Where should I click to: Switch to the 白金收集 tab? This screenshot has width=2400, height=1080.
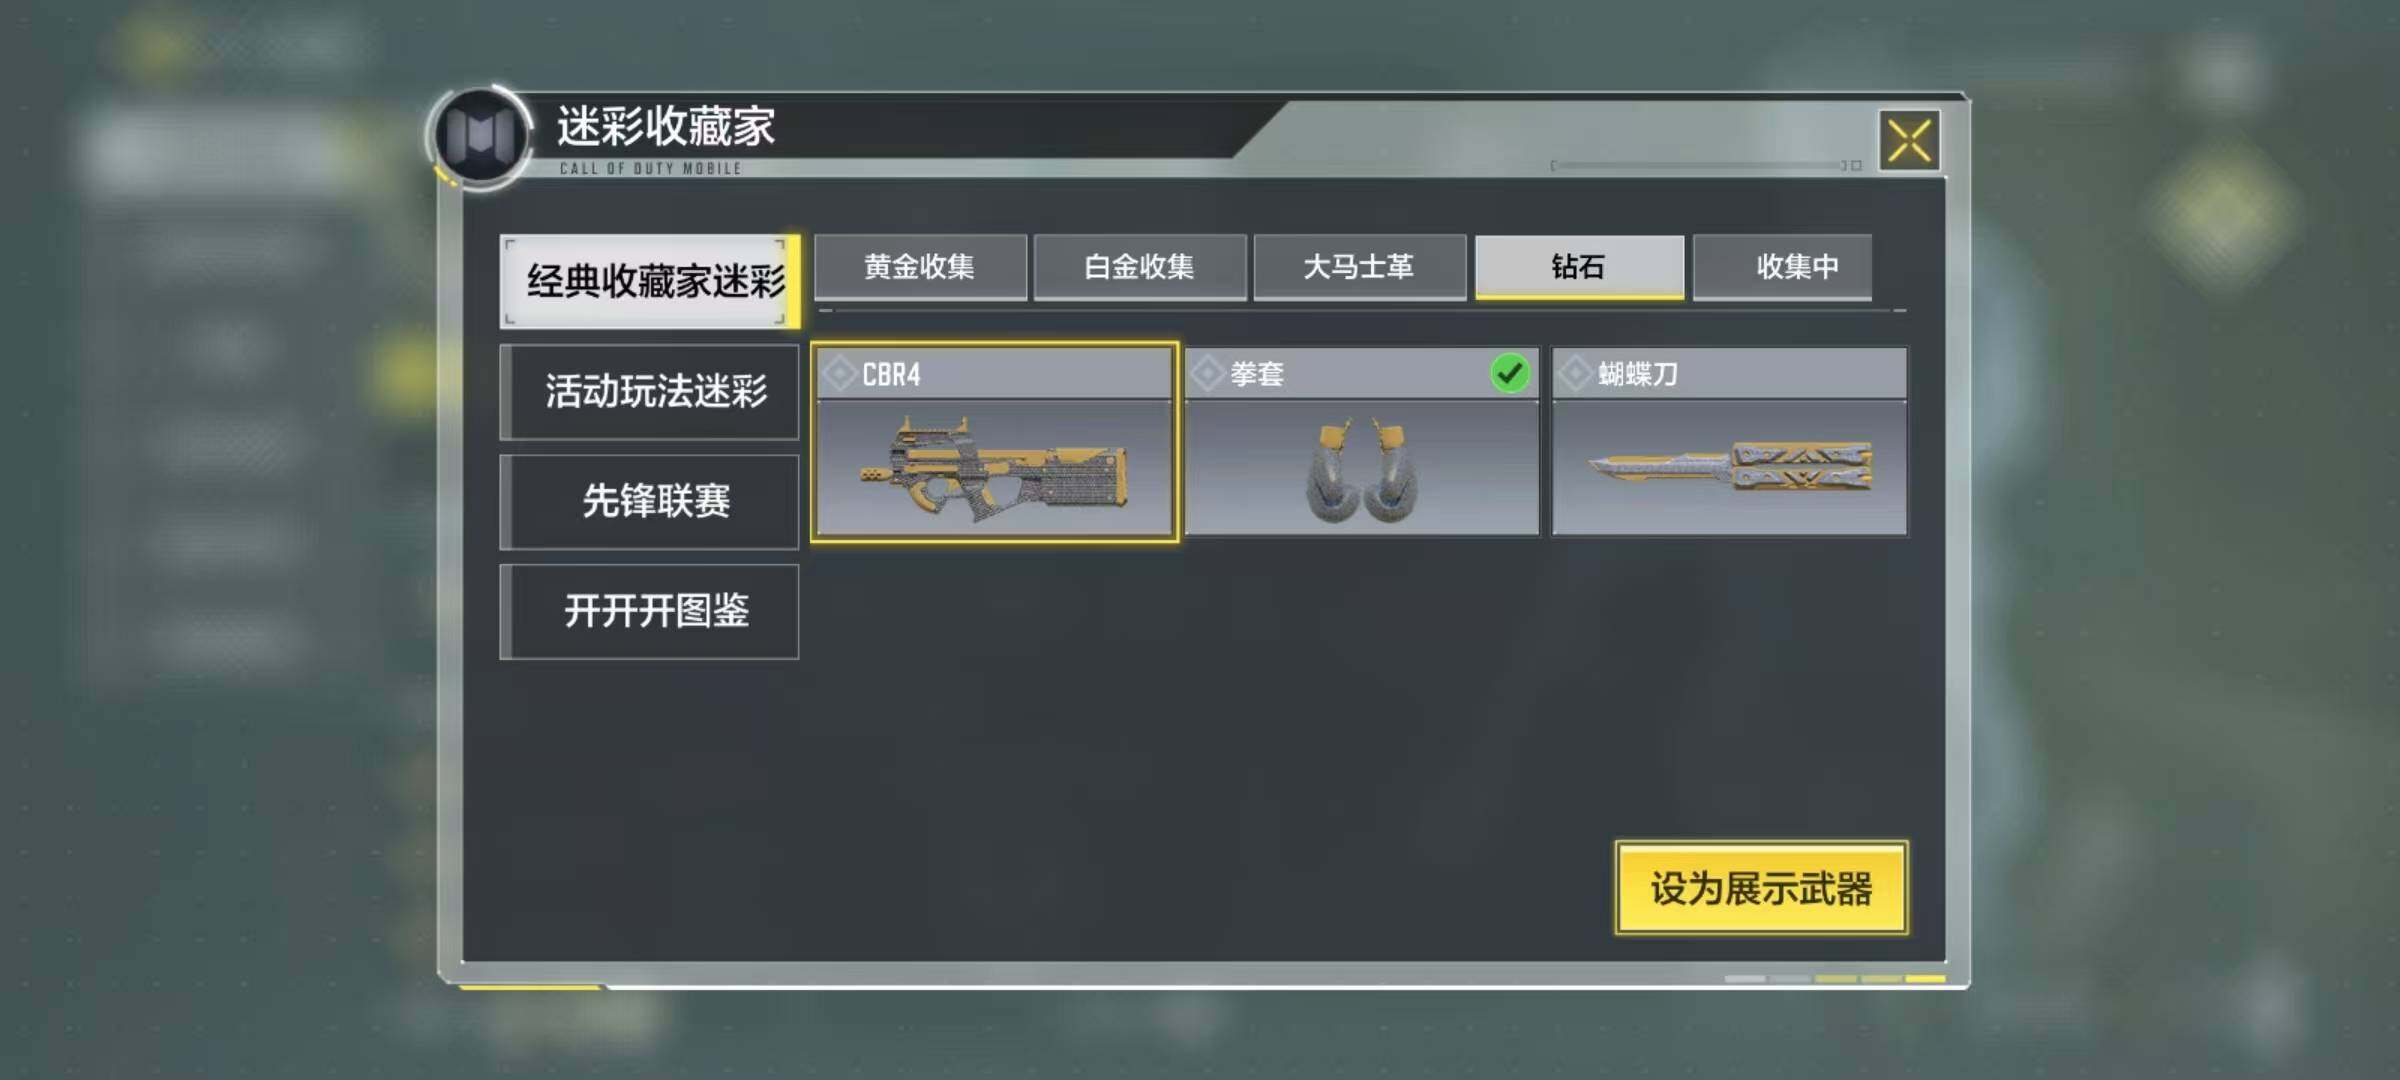[1140, 267]
